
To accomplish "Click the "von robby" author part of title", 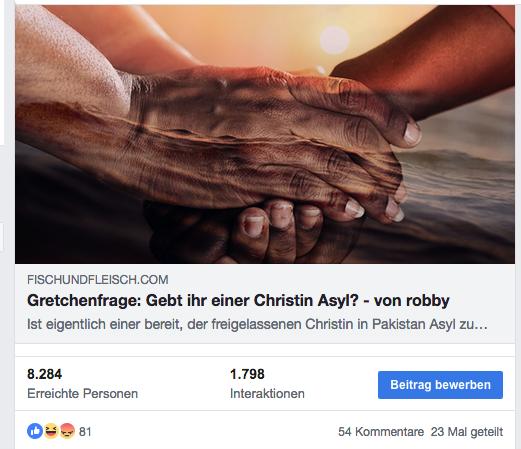I will coord(412,301).
